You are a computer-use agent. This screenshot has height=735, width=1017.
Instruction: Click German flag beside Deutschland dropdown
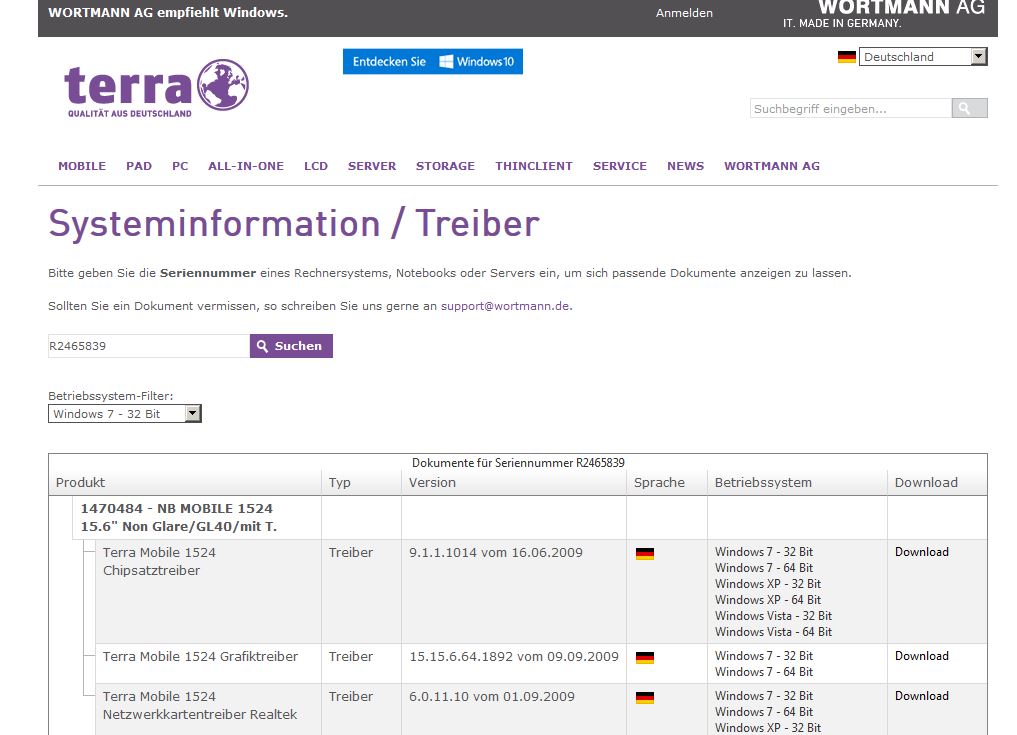pyautogui.click(x=846, y=57)
